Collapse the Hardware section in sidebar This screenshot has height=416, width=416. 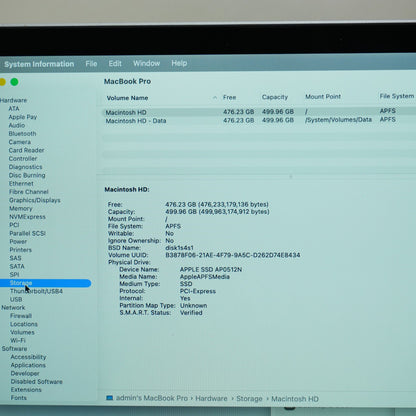click(x=13, y=100)
